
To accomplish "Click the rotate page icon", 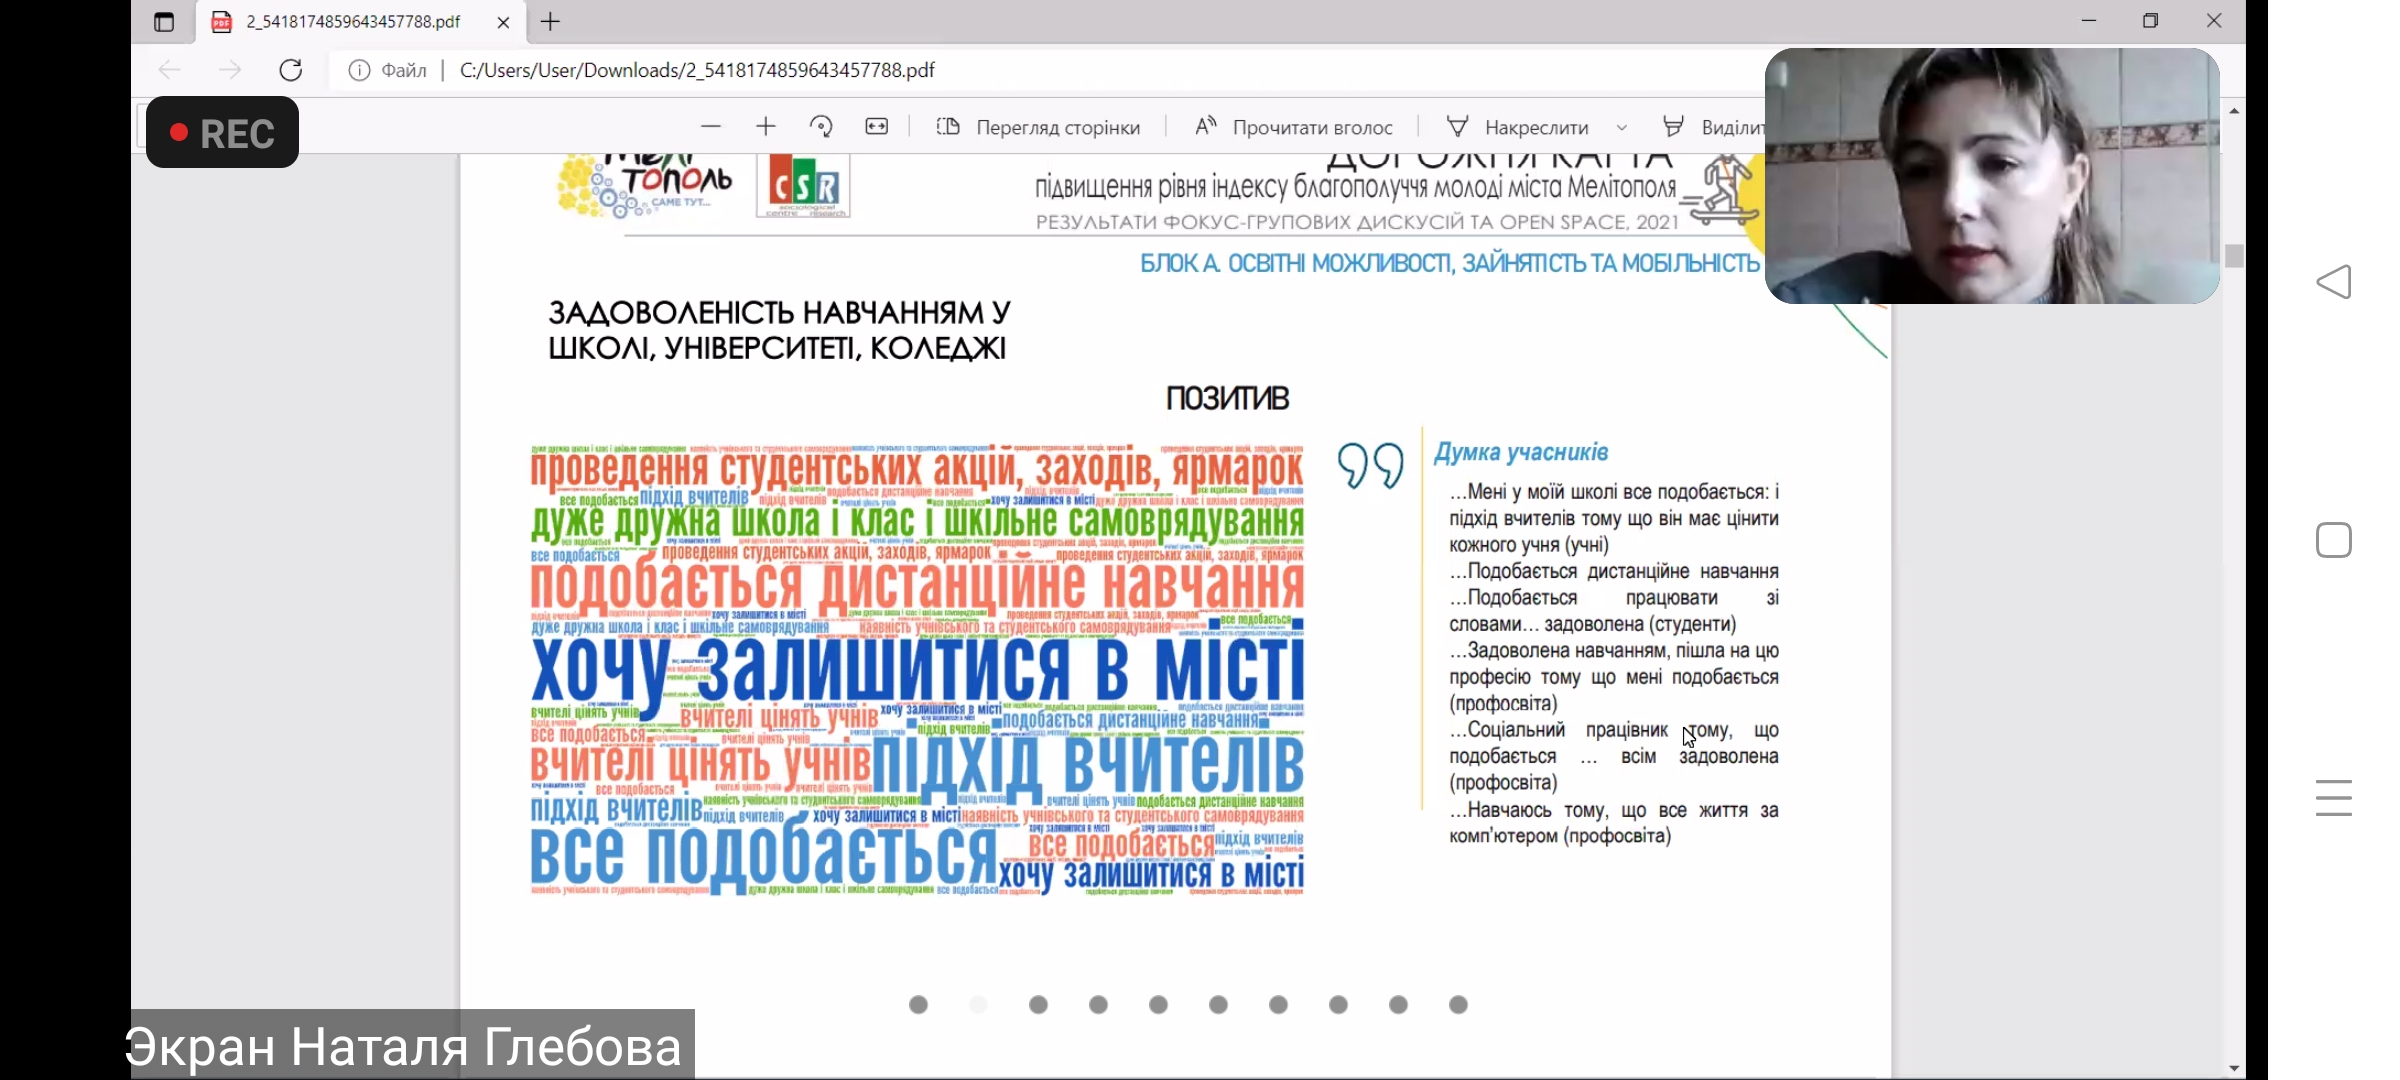I will point(822,127).
